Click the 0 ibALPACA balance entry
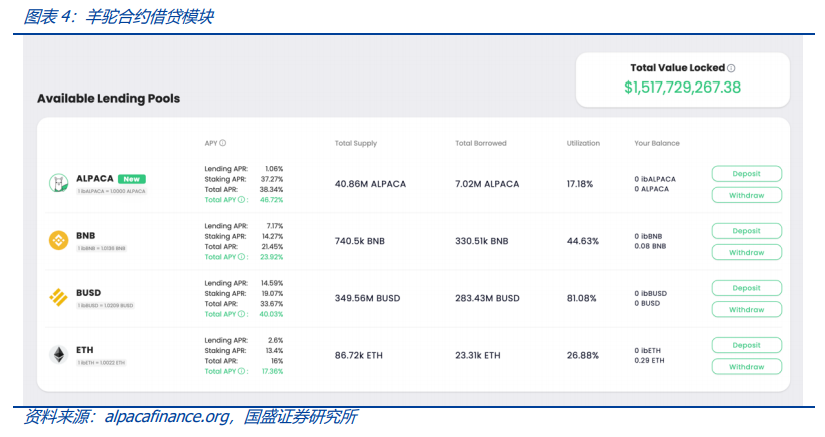The width and height of the screenshot is (825, 437). [x=655, y=179]
